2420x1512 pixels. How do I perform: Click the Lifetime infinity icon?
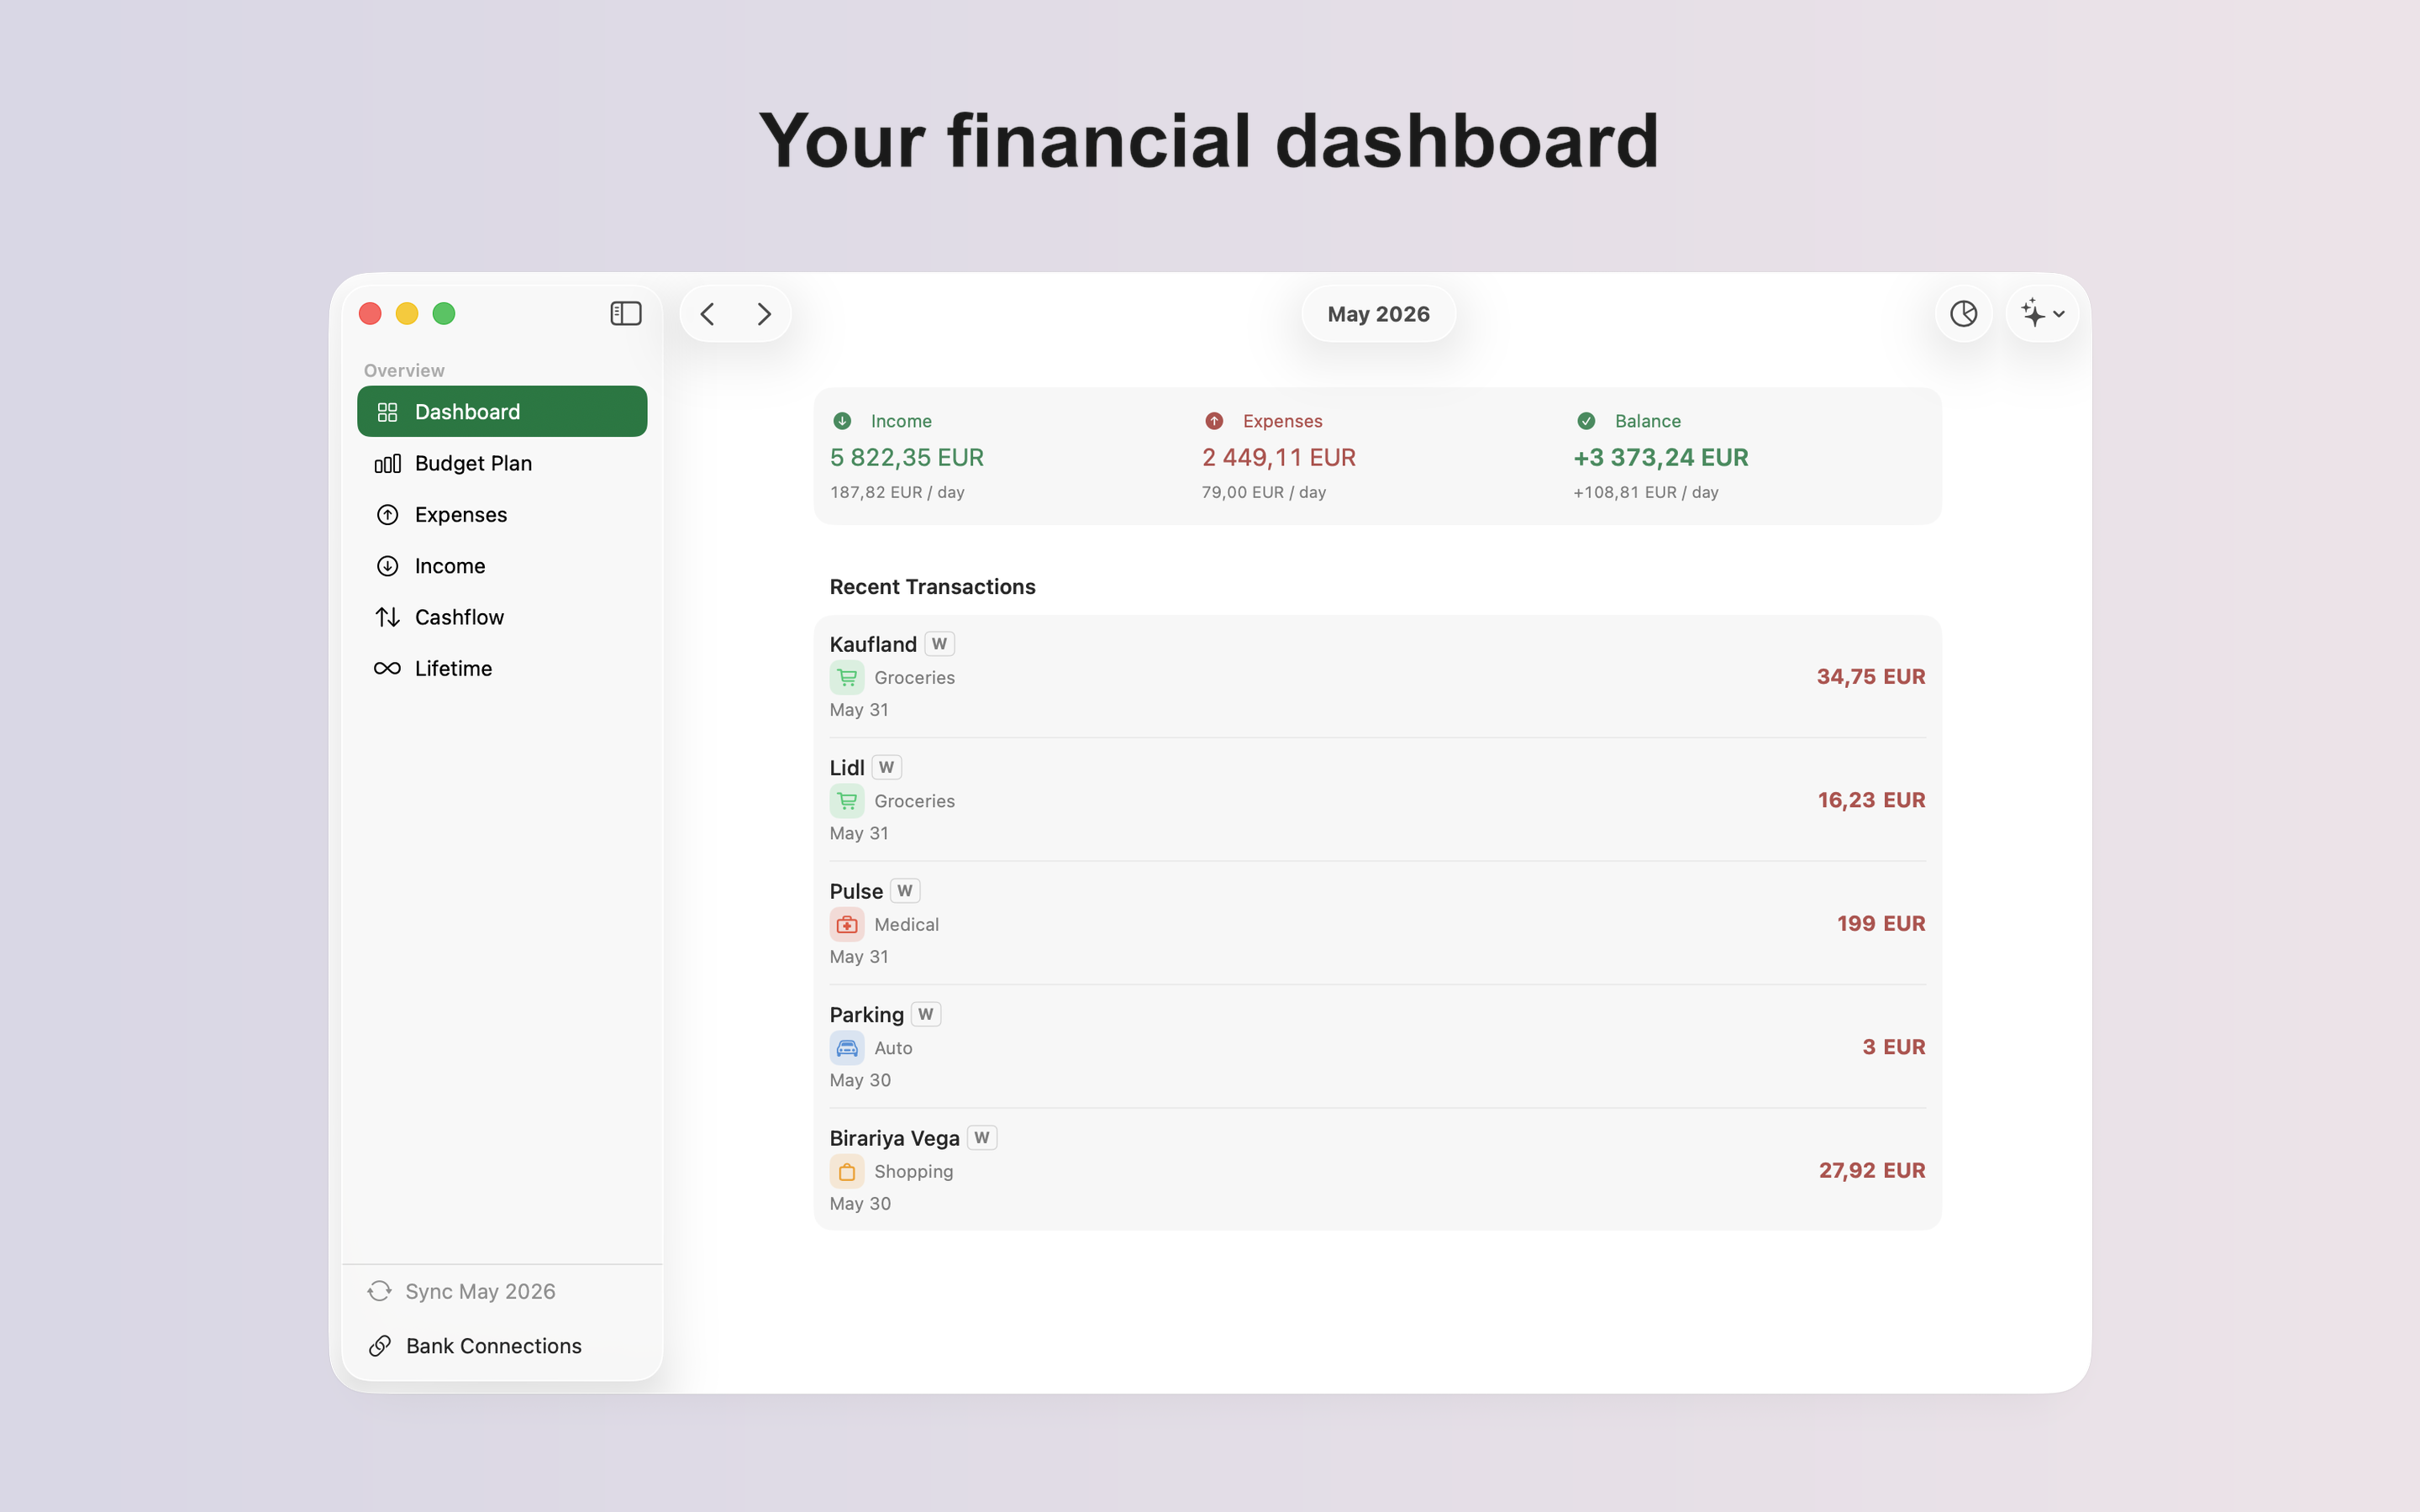(387, 668)
